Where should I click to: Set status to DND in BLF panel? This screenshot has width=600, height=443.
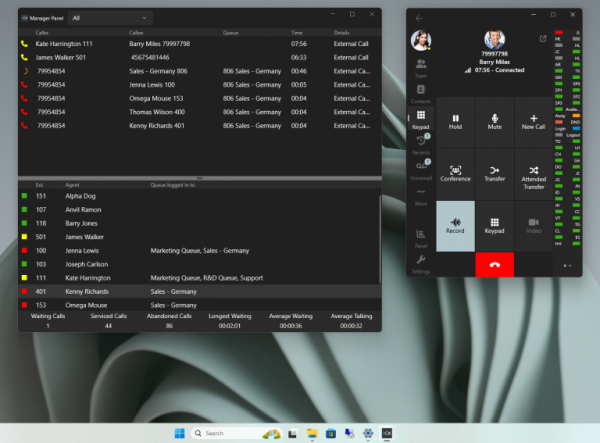567,122
